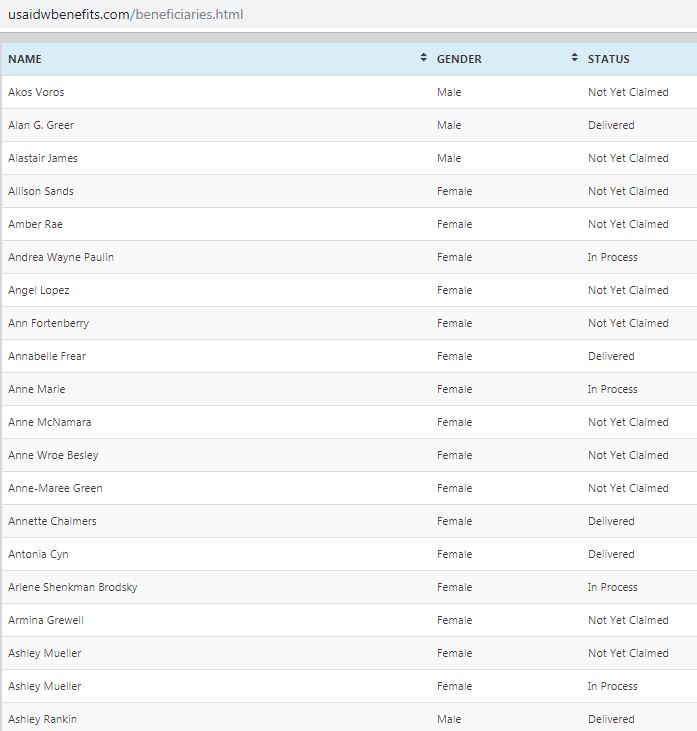This screenshot has height=731, width=697.
Task: Click Not Yet Claimed status for Anne McNamara
Action: [628, 422]
